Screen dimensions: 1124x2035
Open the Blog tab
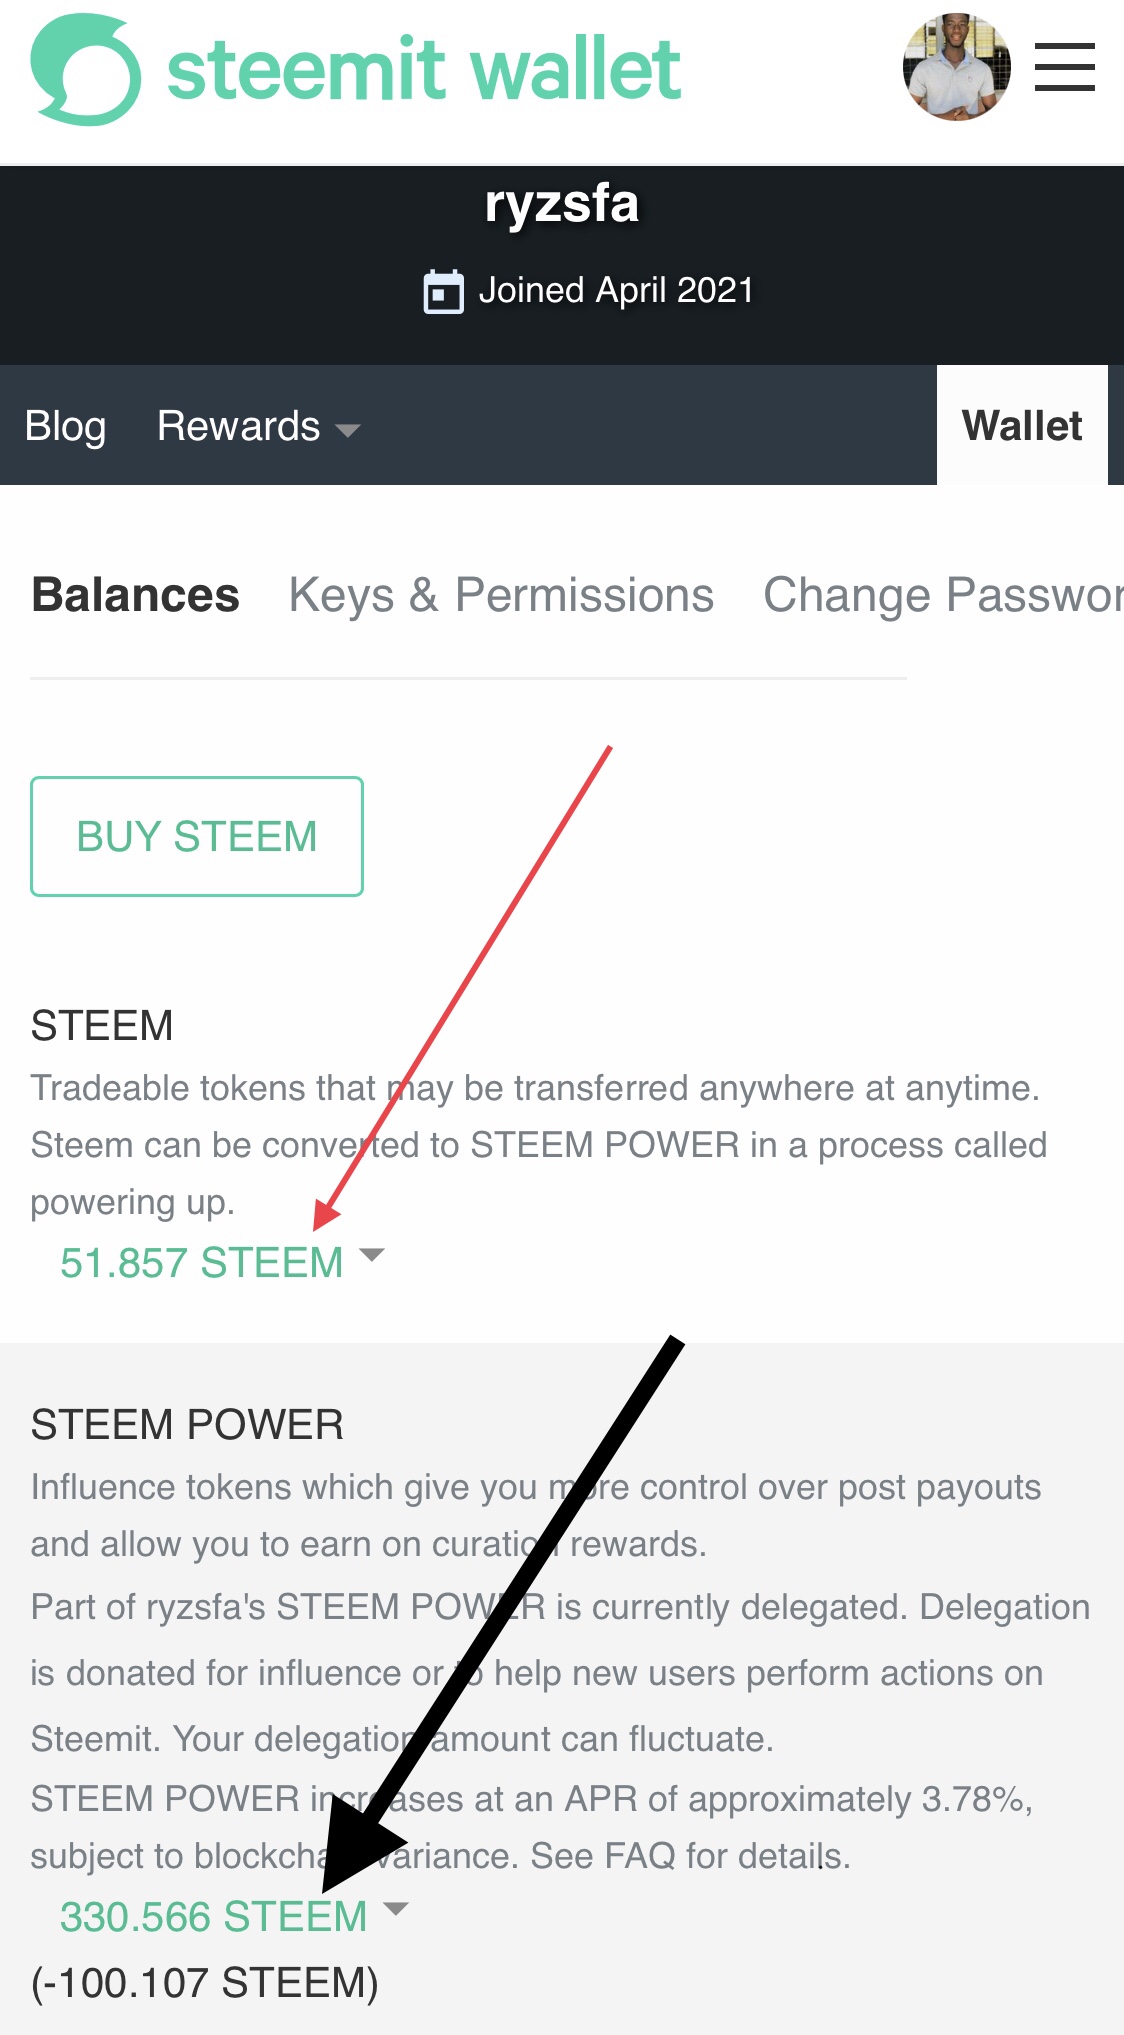(65, 426)
